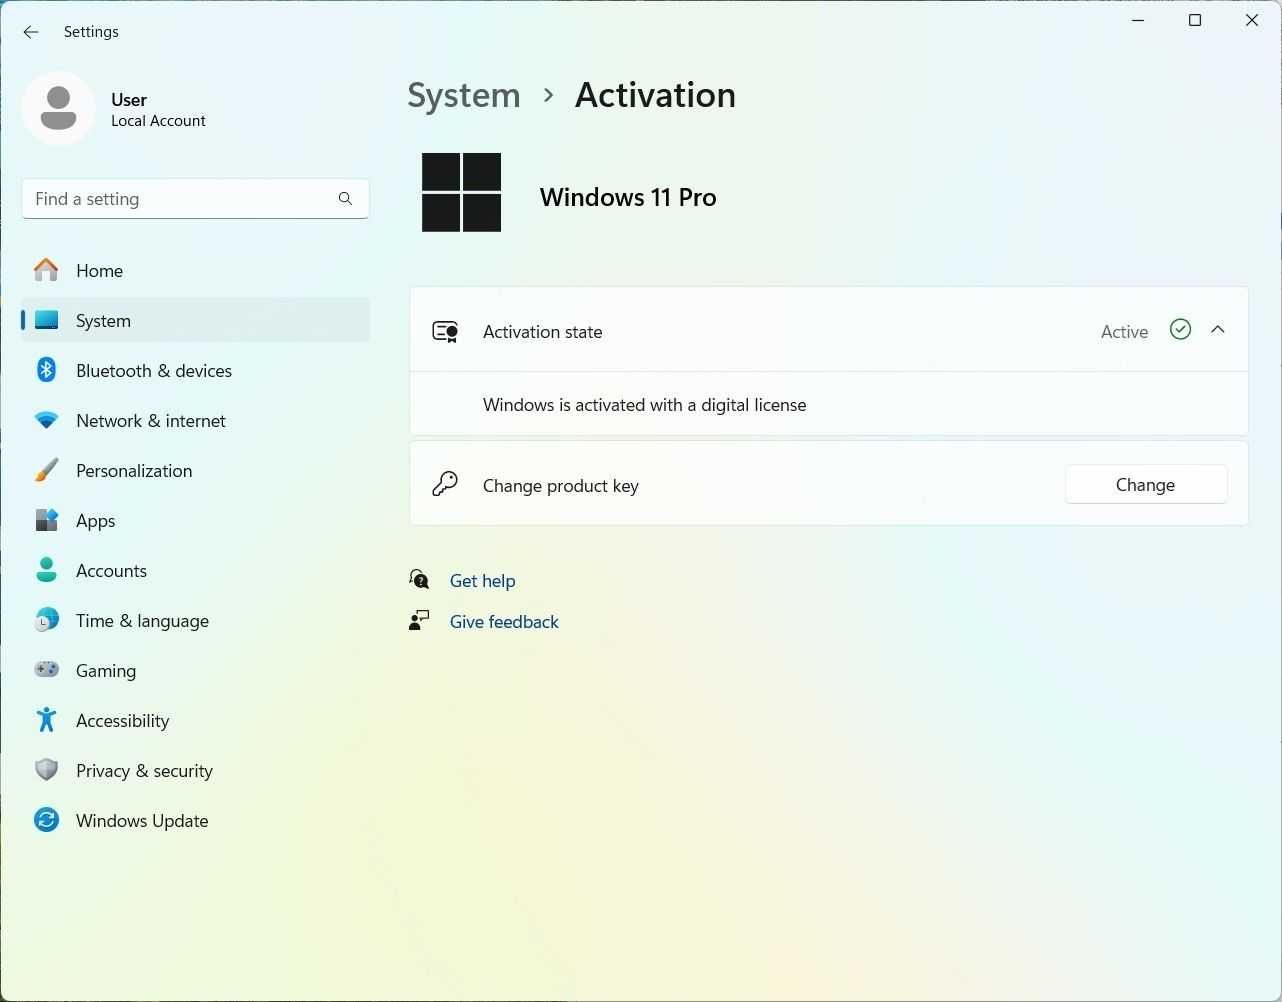Viewport: 1282px width, 1002px height.
Task: Navigate to System breadcrumb
Action: (464, 95)
